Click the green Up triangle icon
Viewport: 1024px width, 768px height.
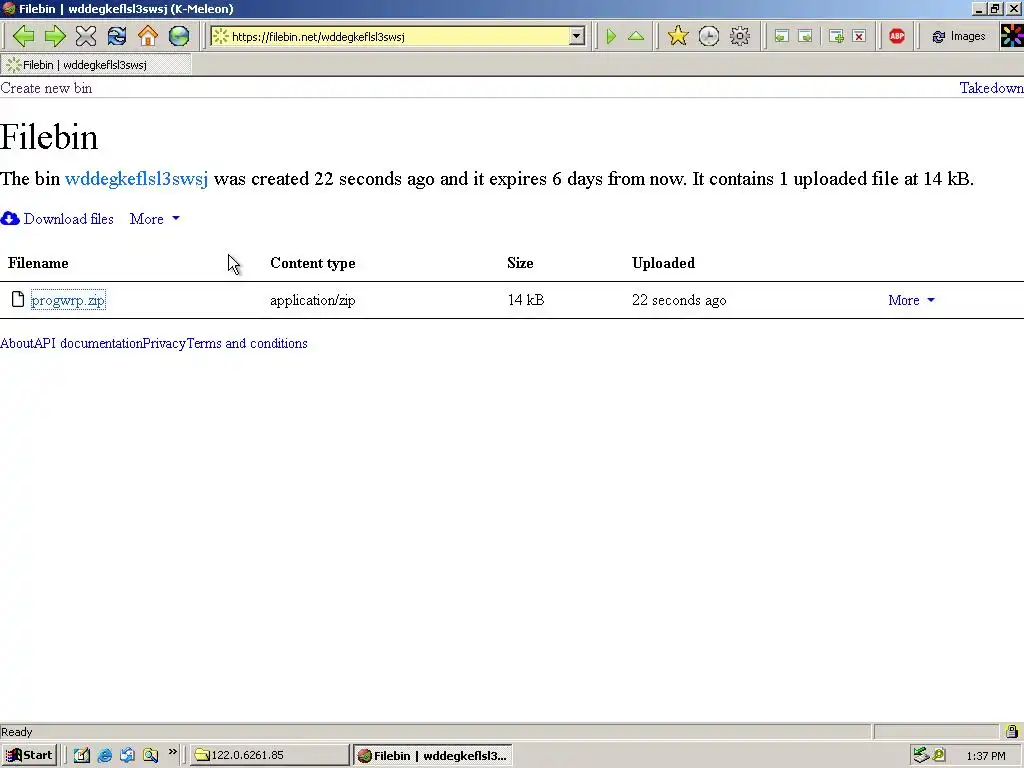click(636, 36)
